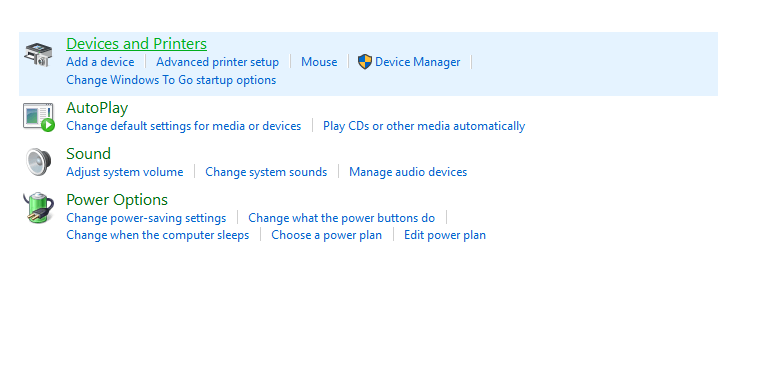The image size is (765, 382).
Task: Open Mouse settings link
Action: (319, 62)
